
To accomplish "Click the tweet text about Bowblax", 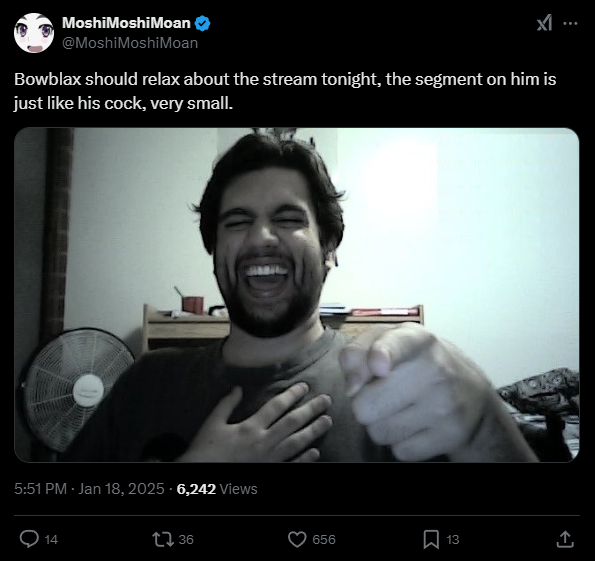I will tap(285, 91).
